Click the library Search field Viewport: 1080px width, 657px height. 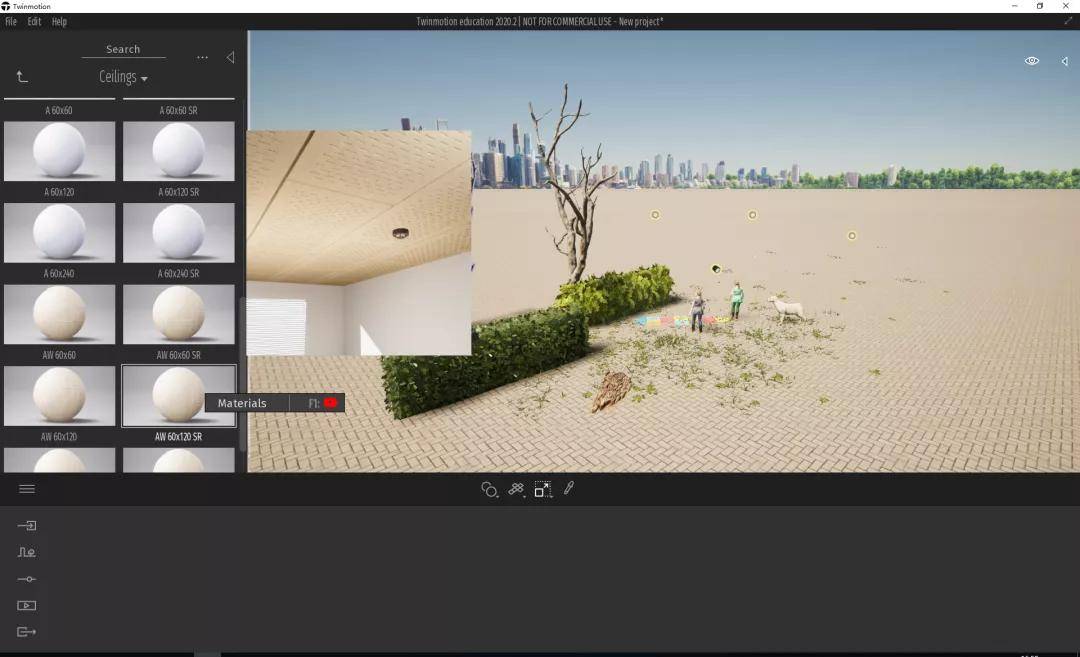[123, 49]
